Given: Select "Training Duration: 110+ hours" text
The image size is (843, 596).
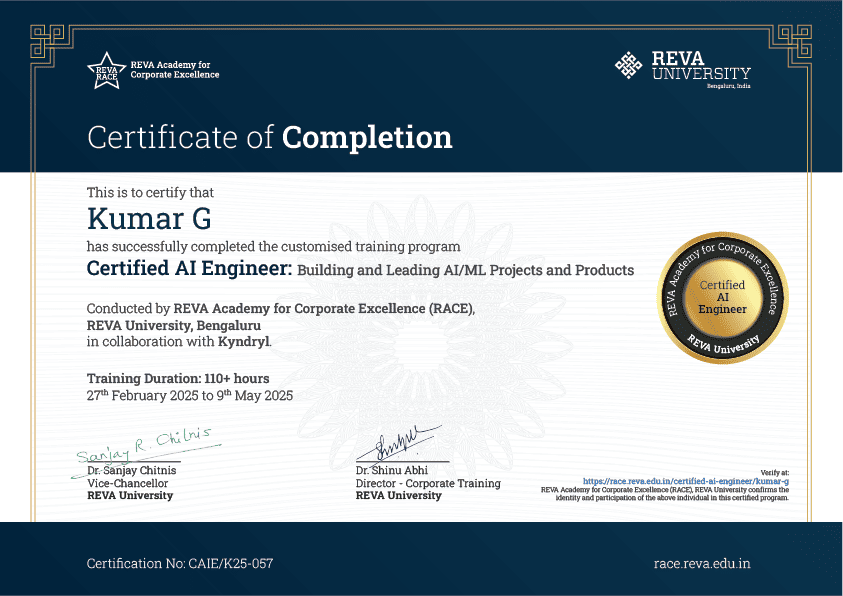Looking at the screenshot, I should pyautogui.click(x=178, y=378).
